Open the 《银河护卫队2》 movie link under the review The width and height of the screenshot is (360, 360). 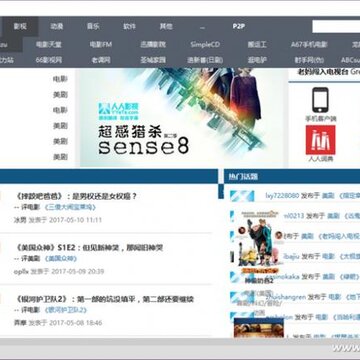pos(65,310)
